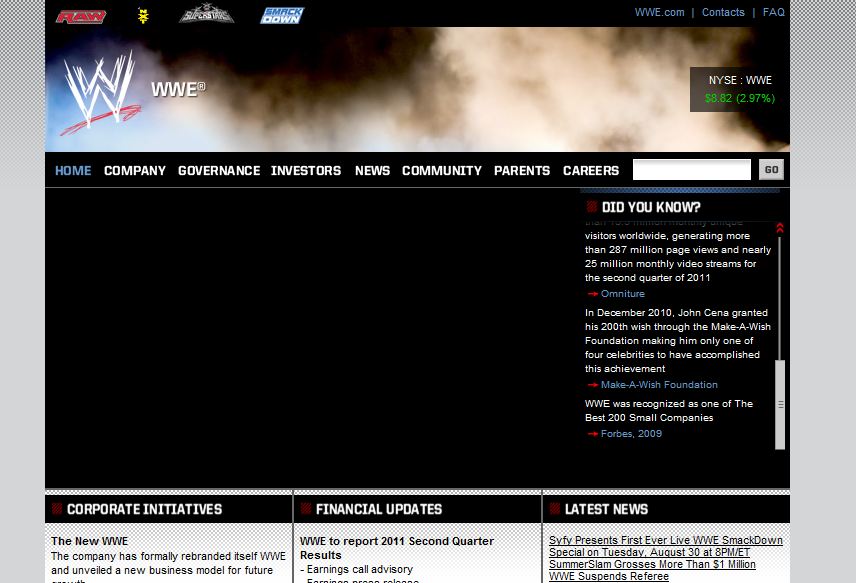Viewport: 856px width, 583px height.
Task: Open the PARENTS navigation item
Action: [x=522, y=171]
